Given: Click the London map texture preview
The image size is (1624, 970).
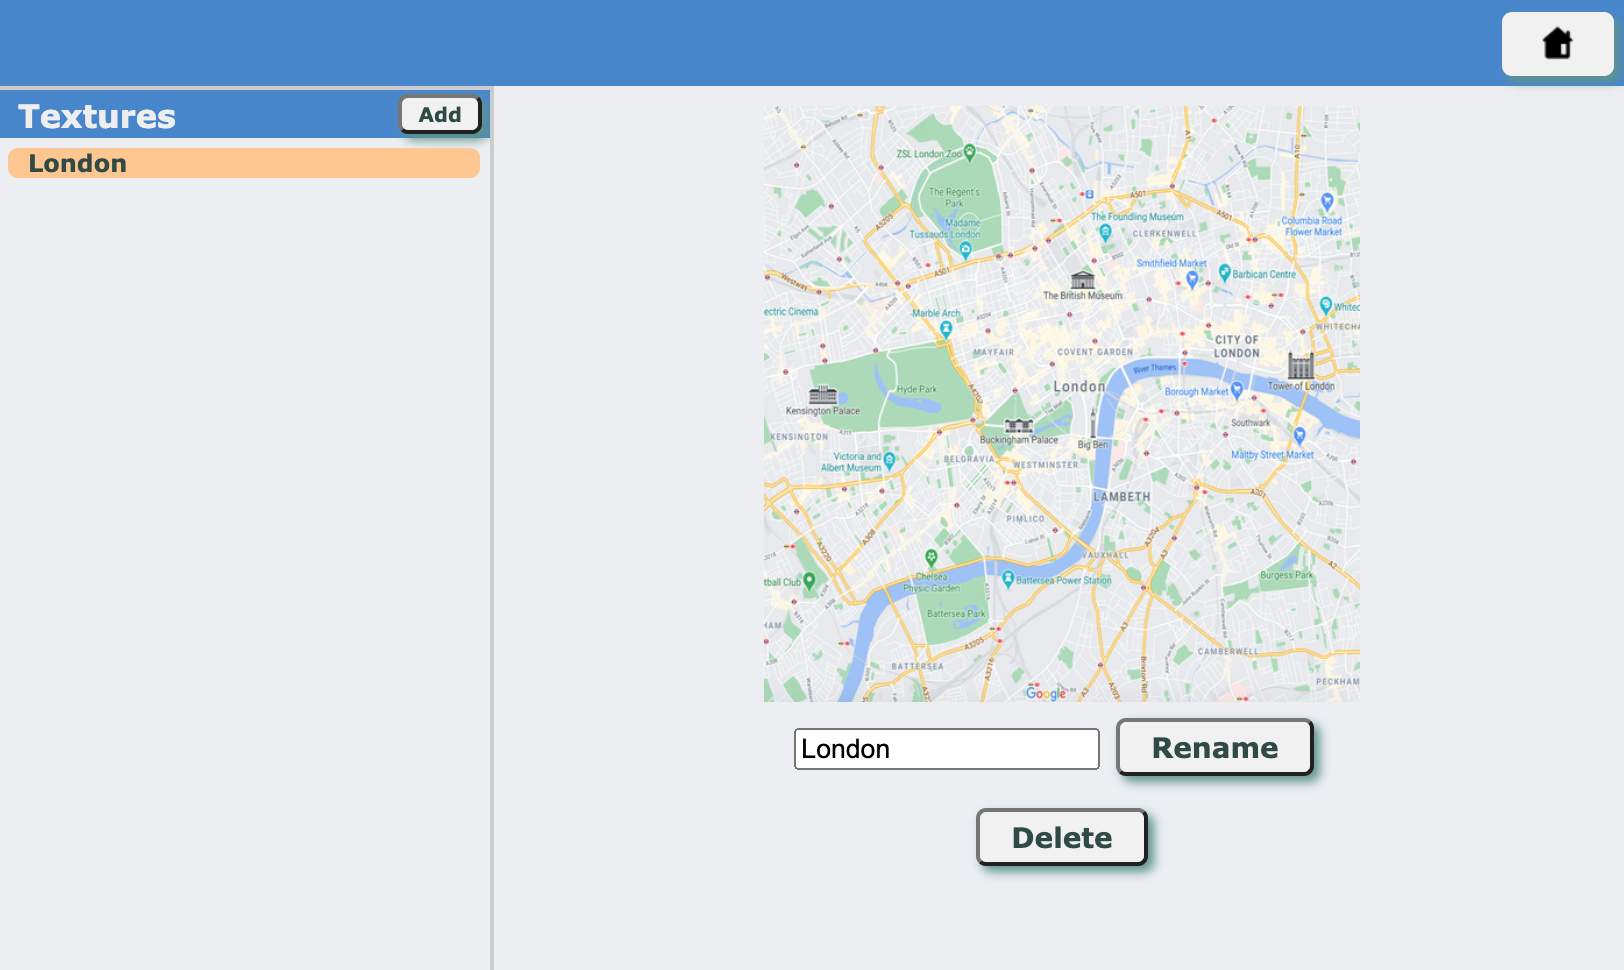Looking at the screenshot, I should click(x=1062, y=404).
